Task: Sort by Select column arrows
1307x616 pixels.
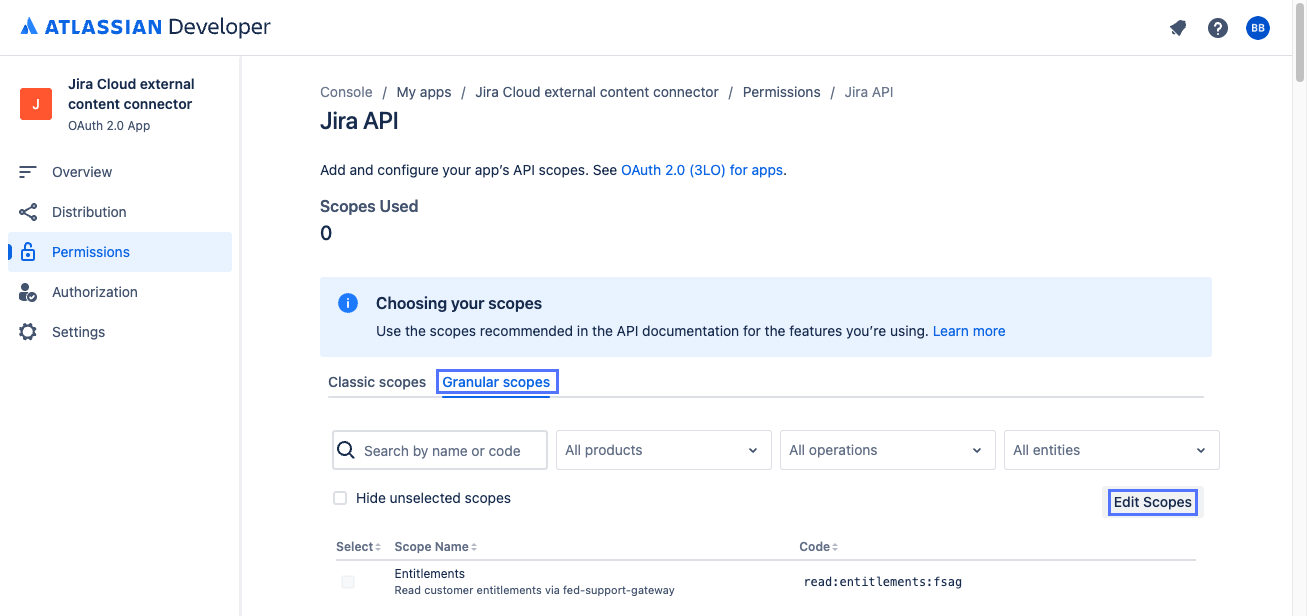Action: coord(379,547)
